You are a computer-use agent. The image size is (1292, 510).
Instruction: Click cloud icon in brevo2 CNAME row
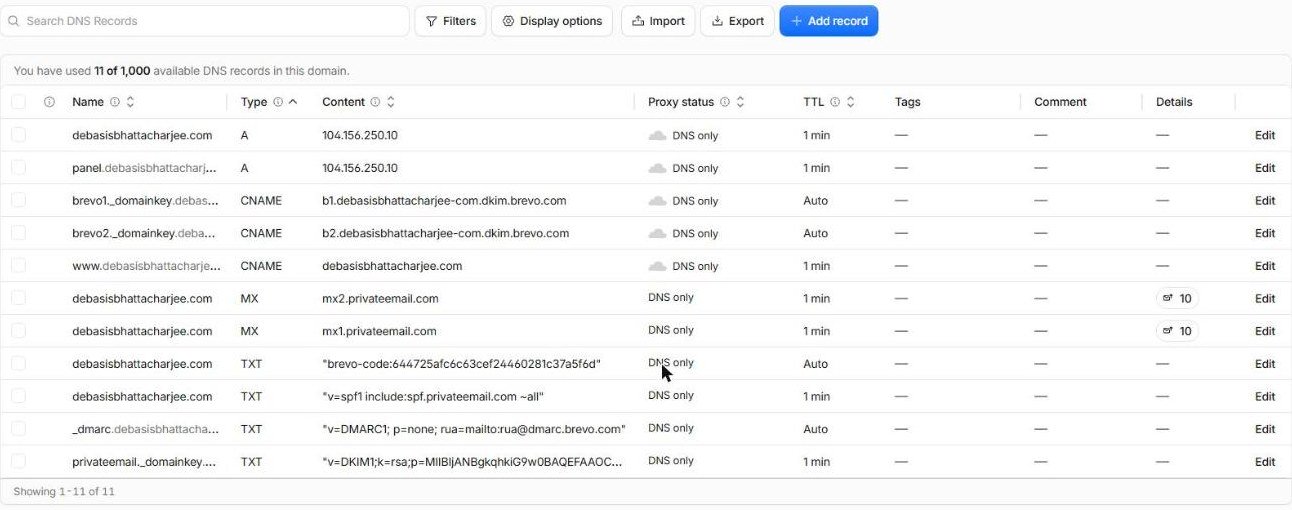(x=657, y=233)
